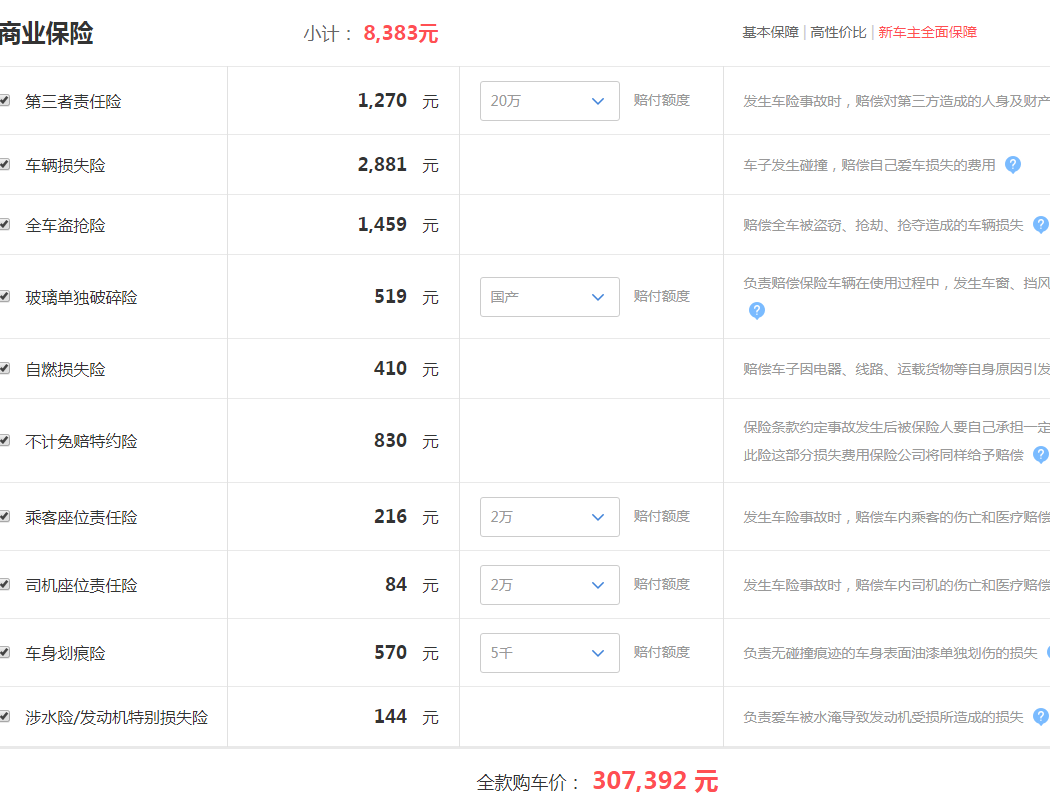Click 司机座位责任险 label text
This screenshot has width=1050, height=796.
(82, 586)
